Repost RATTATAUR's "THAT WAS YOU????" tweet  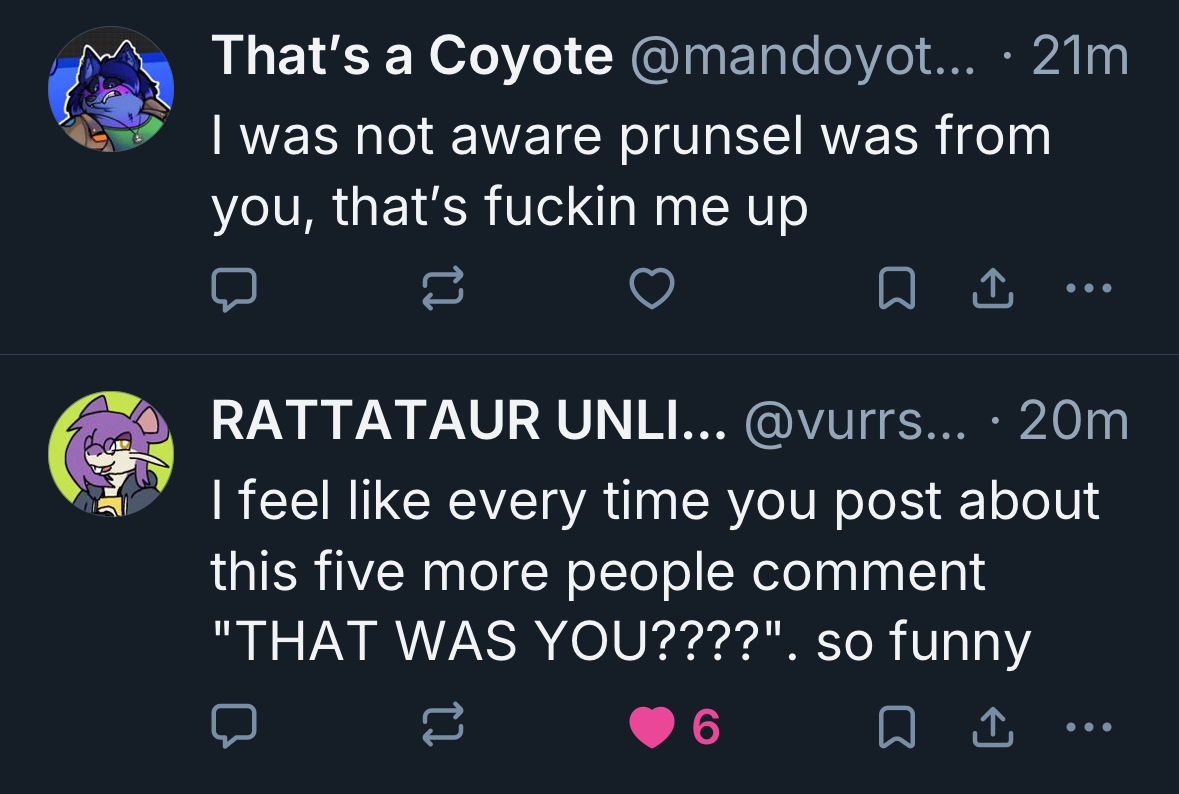tap(443, 727)
